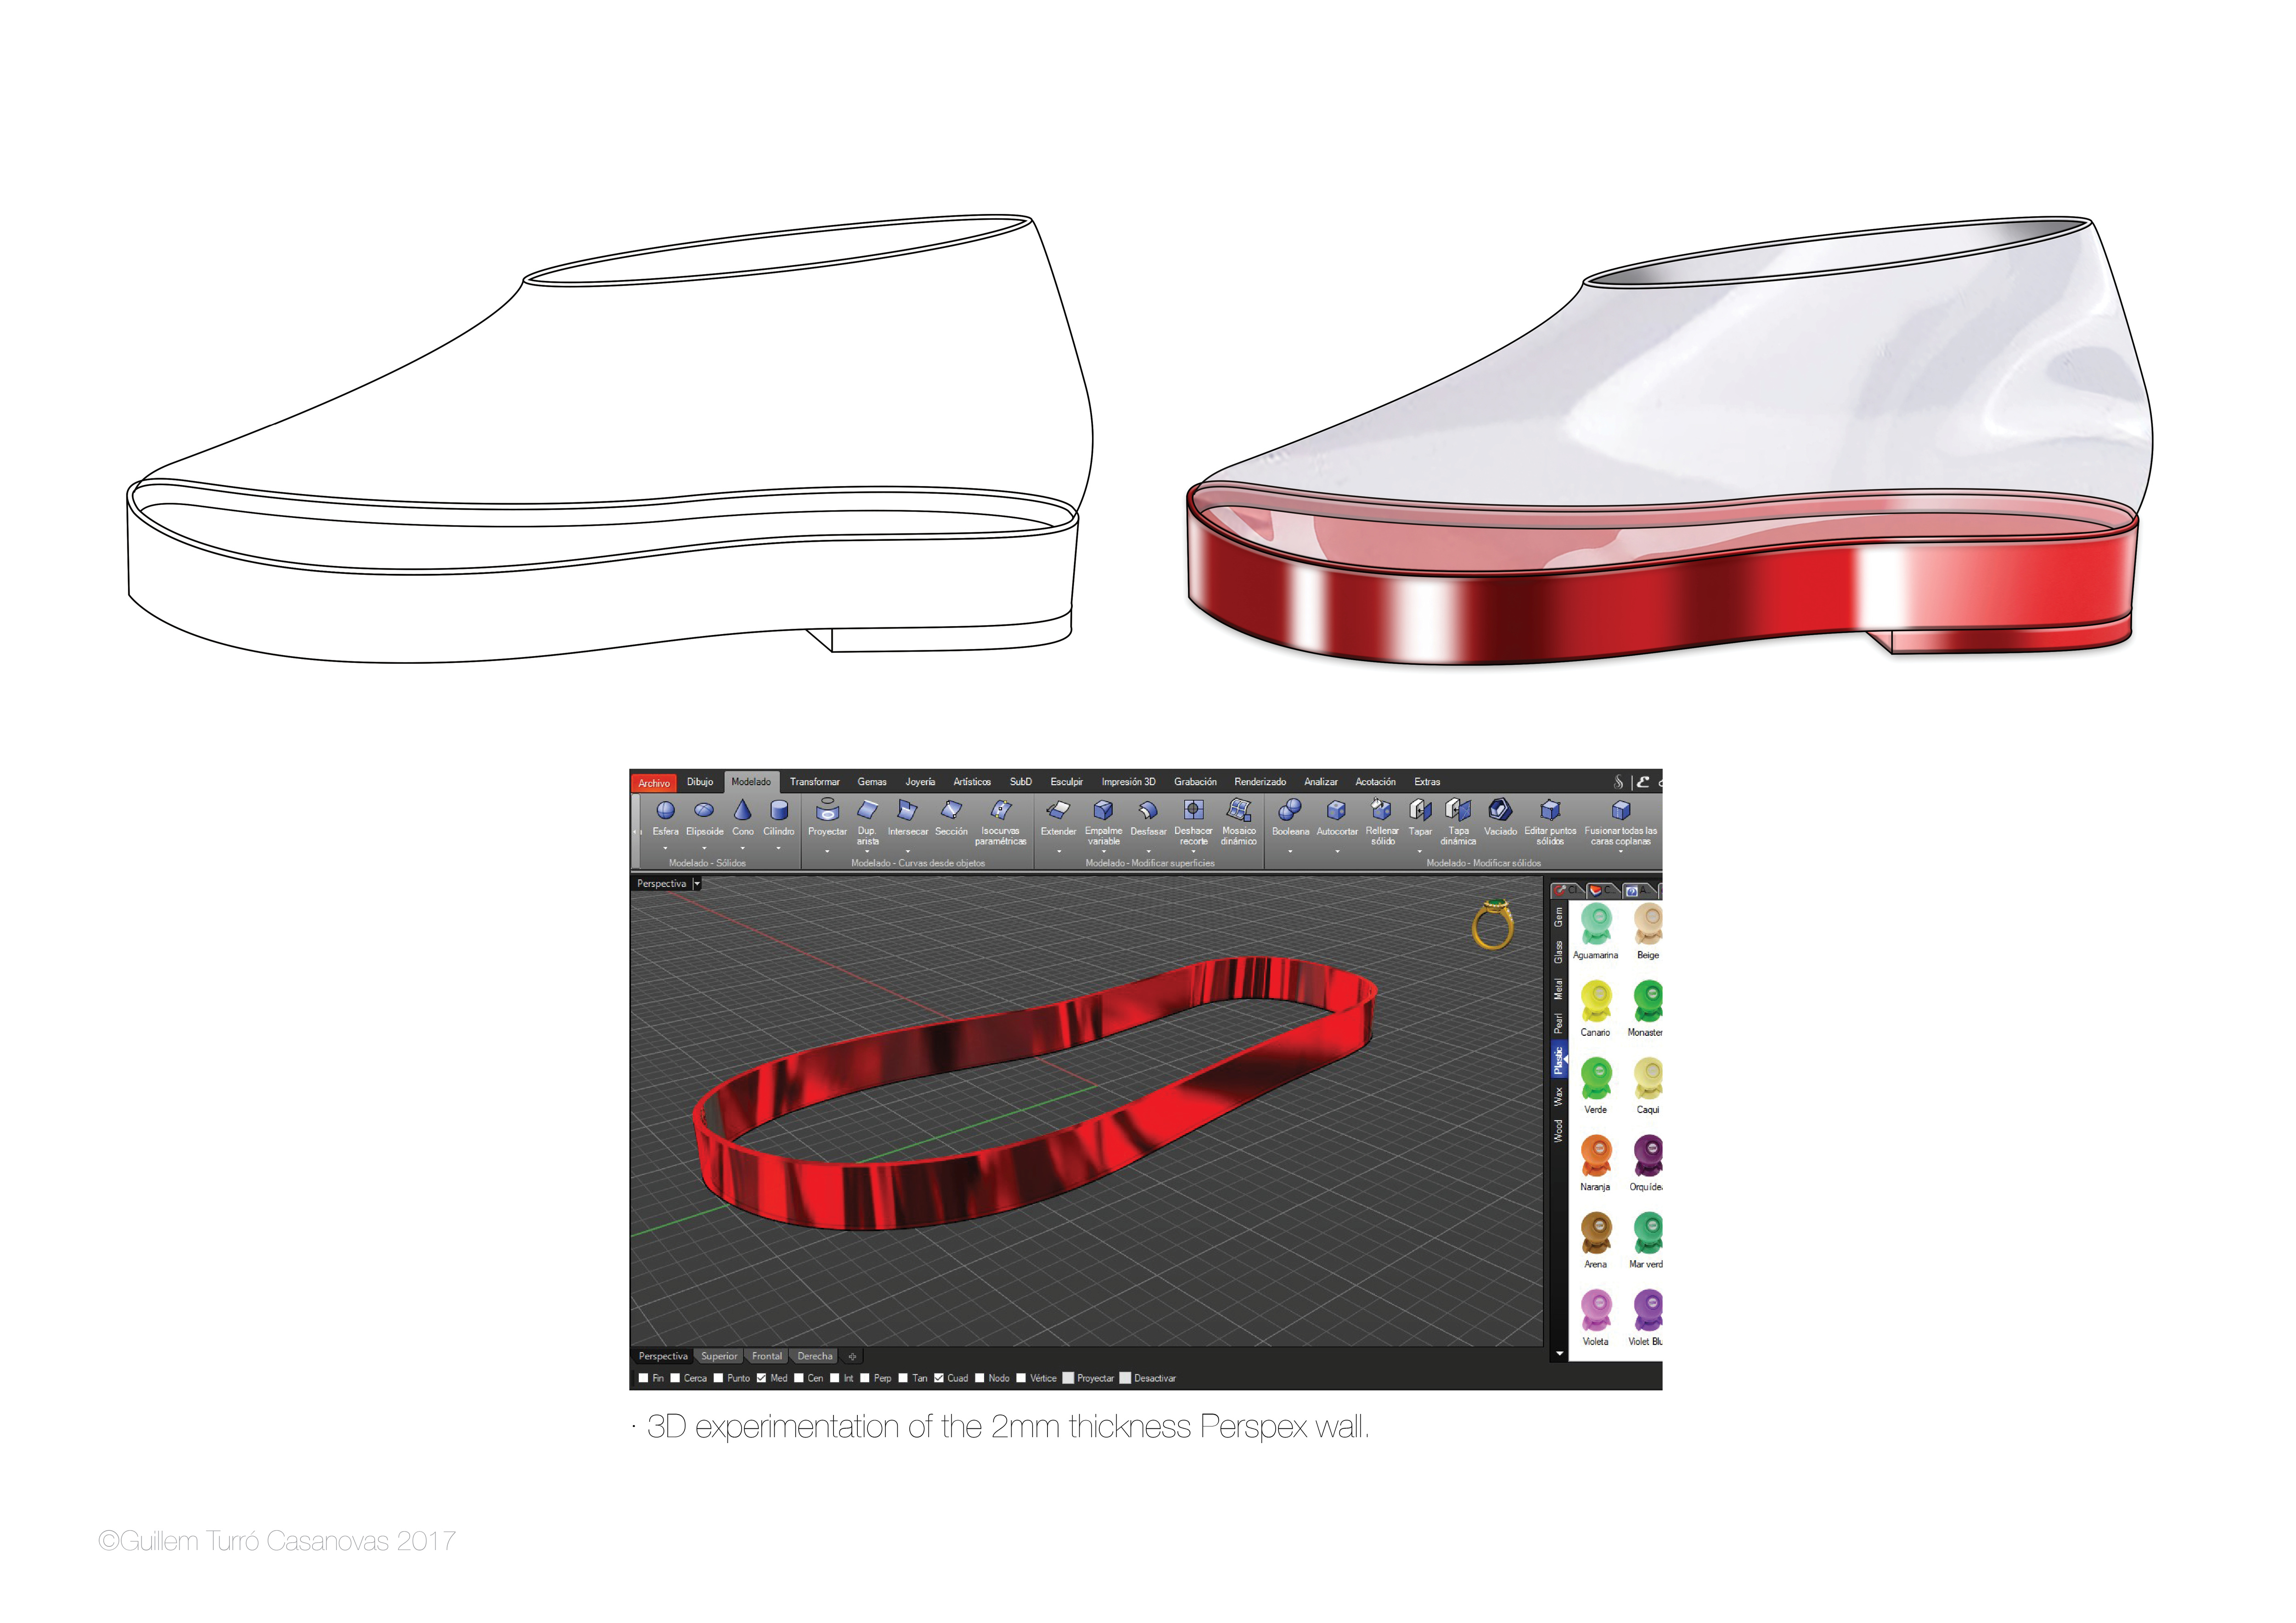Click the Cilindro tool icon
Viewport: 2296px width, 1623px height.
point(779,810)
